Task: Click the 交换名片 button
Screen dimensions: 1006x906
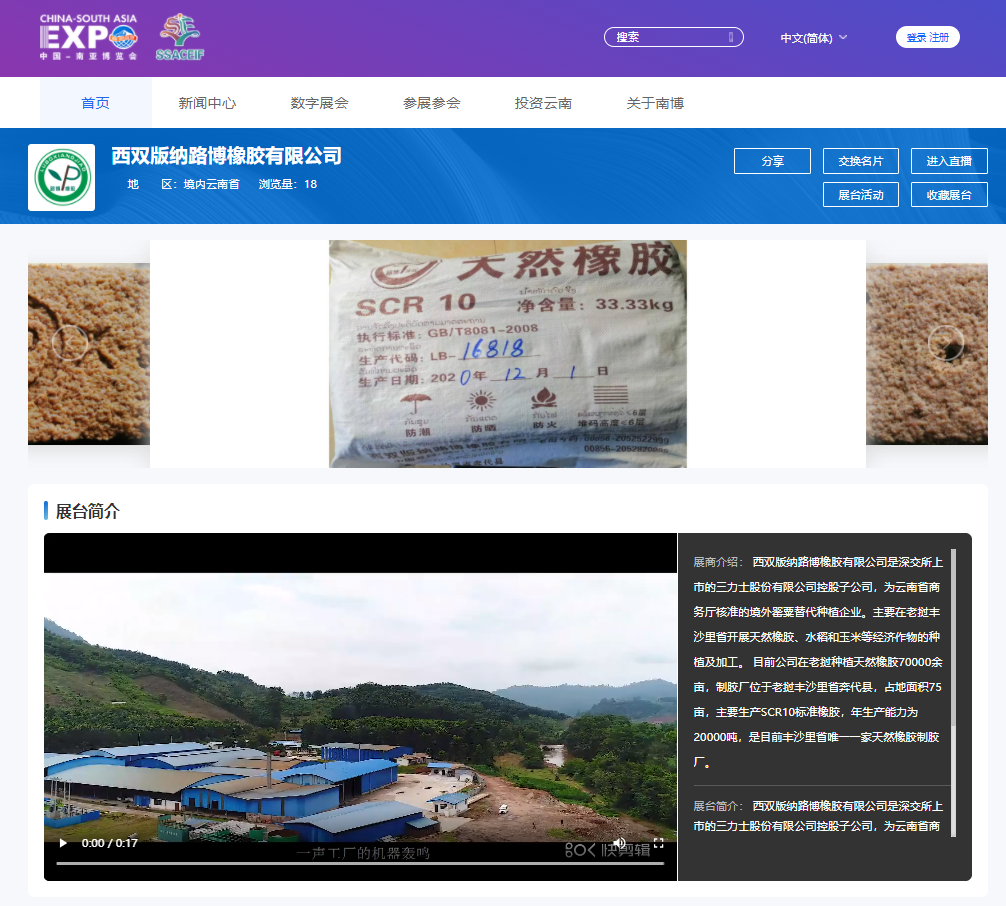Action: point(861,161)
